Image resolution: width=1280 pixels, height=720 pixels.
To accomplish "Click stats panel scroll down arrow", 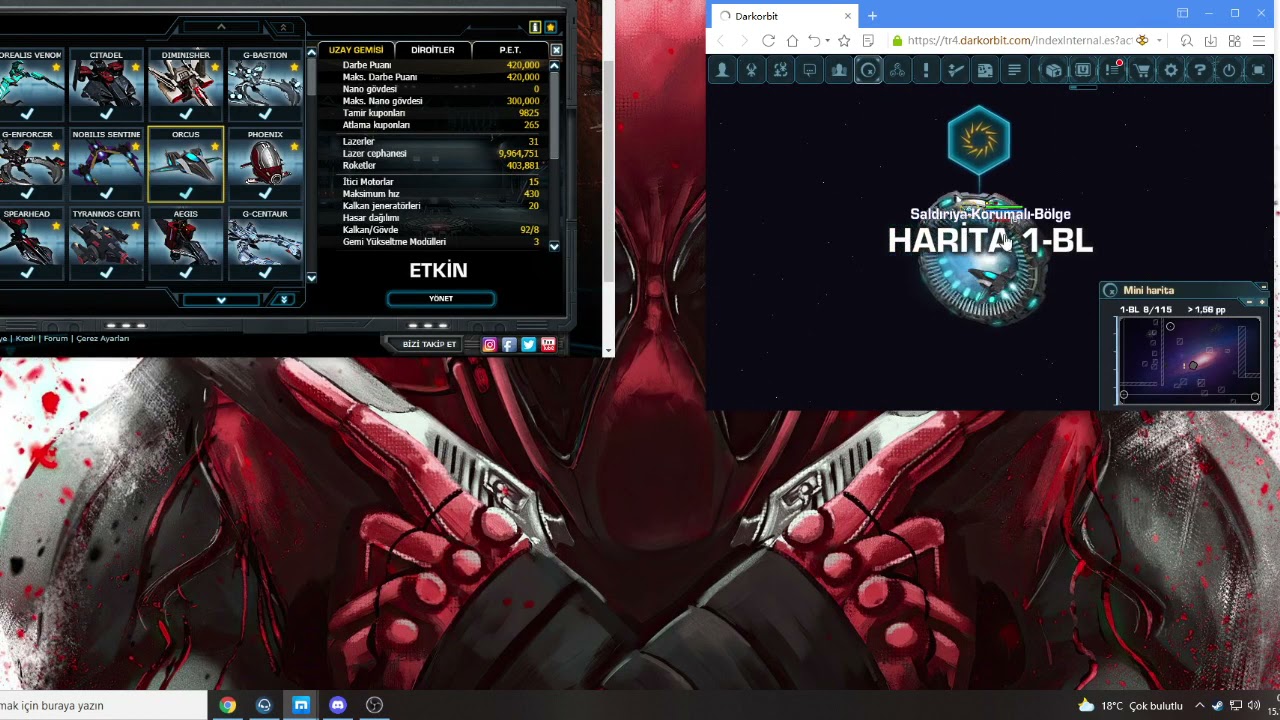I will tap(554, 246).
